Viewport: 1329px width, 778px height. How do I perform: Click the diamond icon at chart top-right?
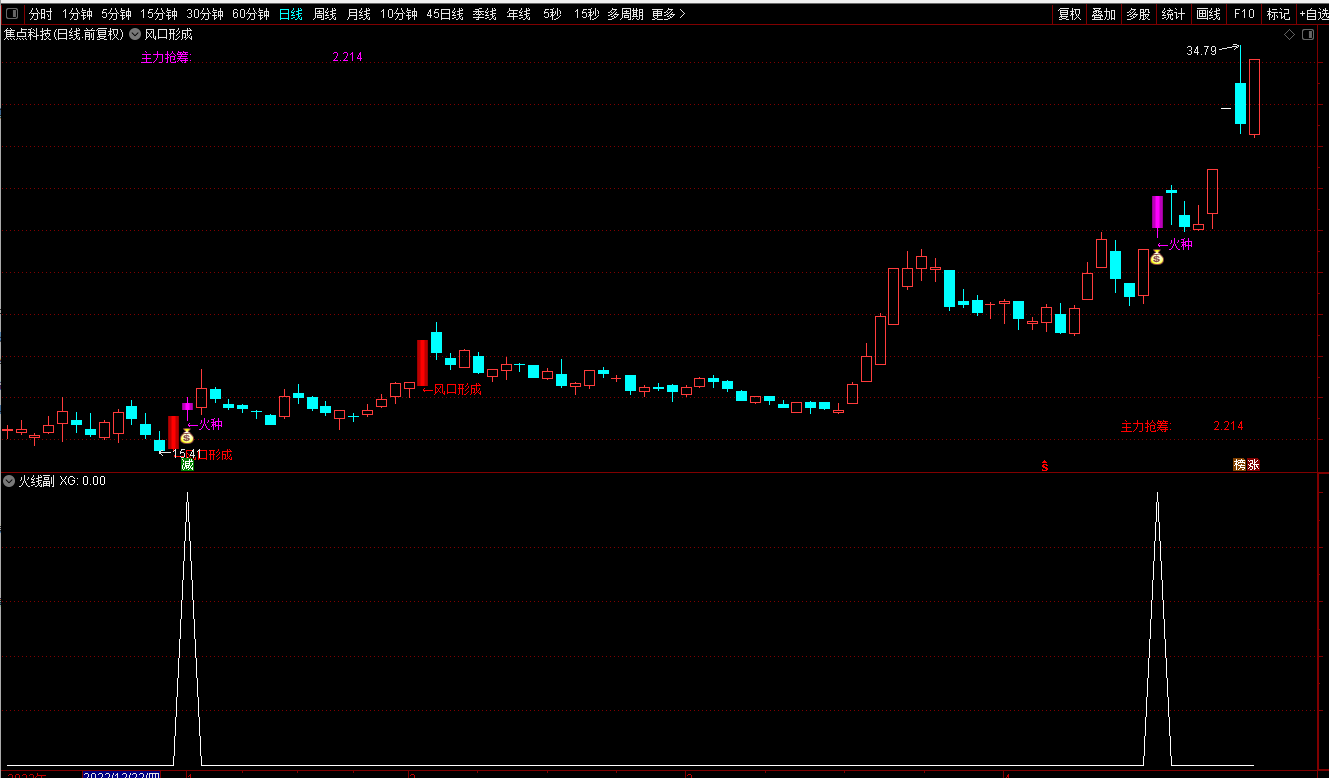coord(1290,35)
